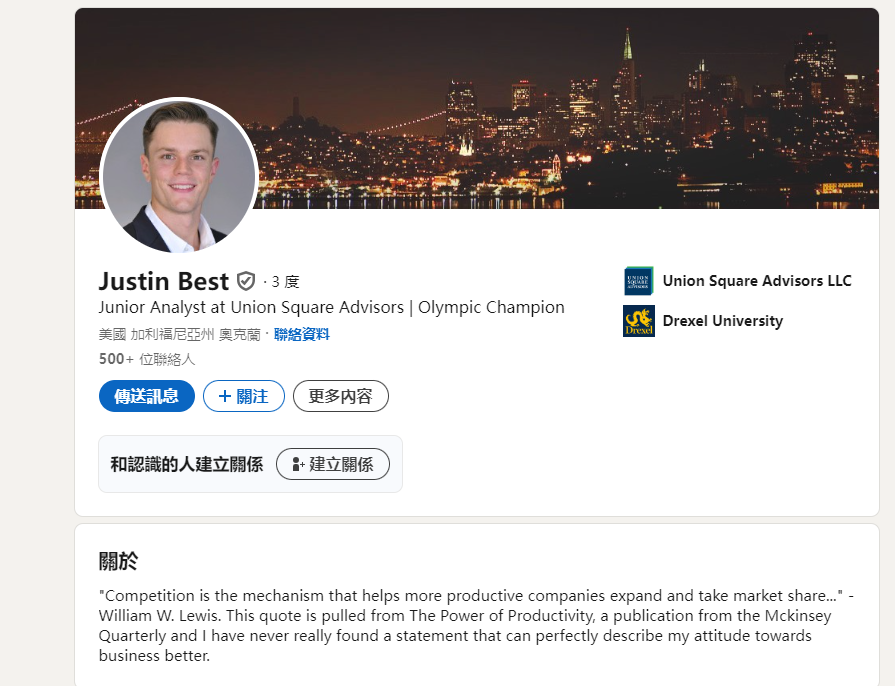895x686 pixels.
Task: Select the Union Square Advisors LLC text entry
Action: pos(757,281)
